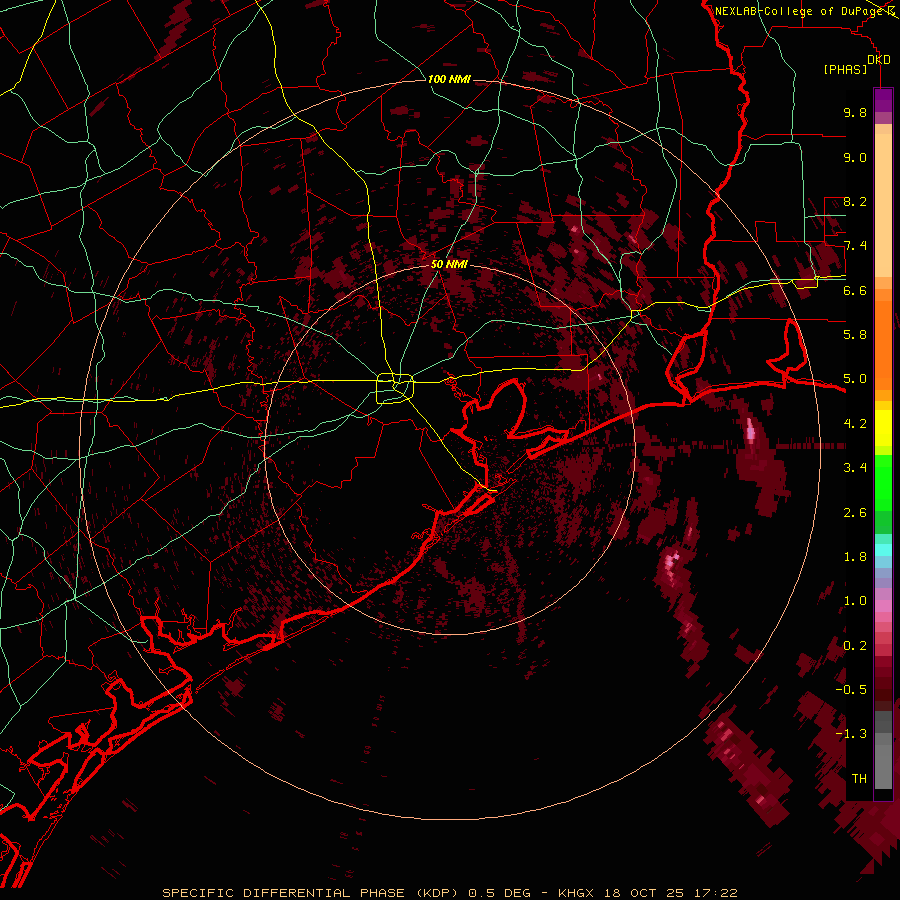900x900 pixels.
Task: Click the purple top segment of the color bar
Action: [883, 101]
